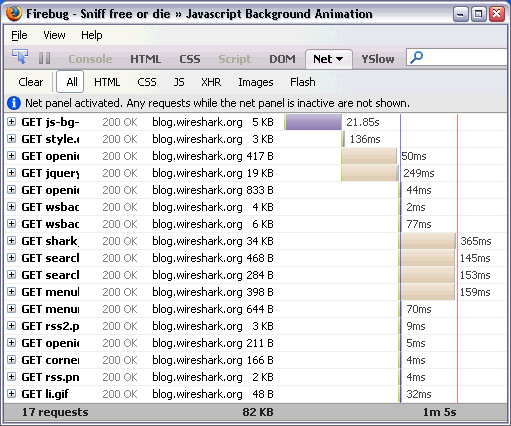Filter requests by Flash
Viewport: 511px width, 426px height.
click(303, 82)
